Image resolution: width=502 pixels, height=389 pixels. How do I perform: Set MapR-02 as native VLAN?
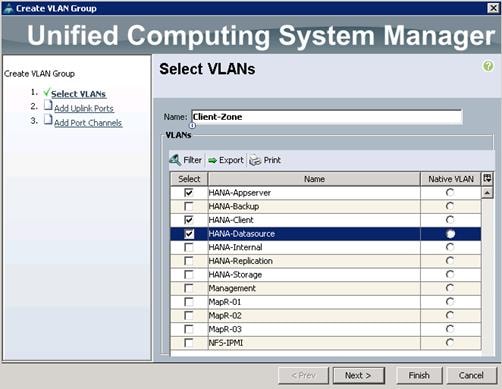[450, 315]
